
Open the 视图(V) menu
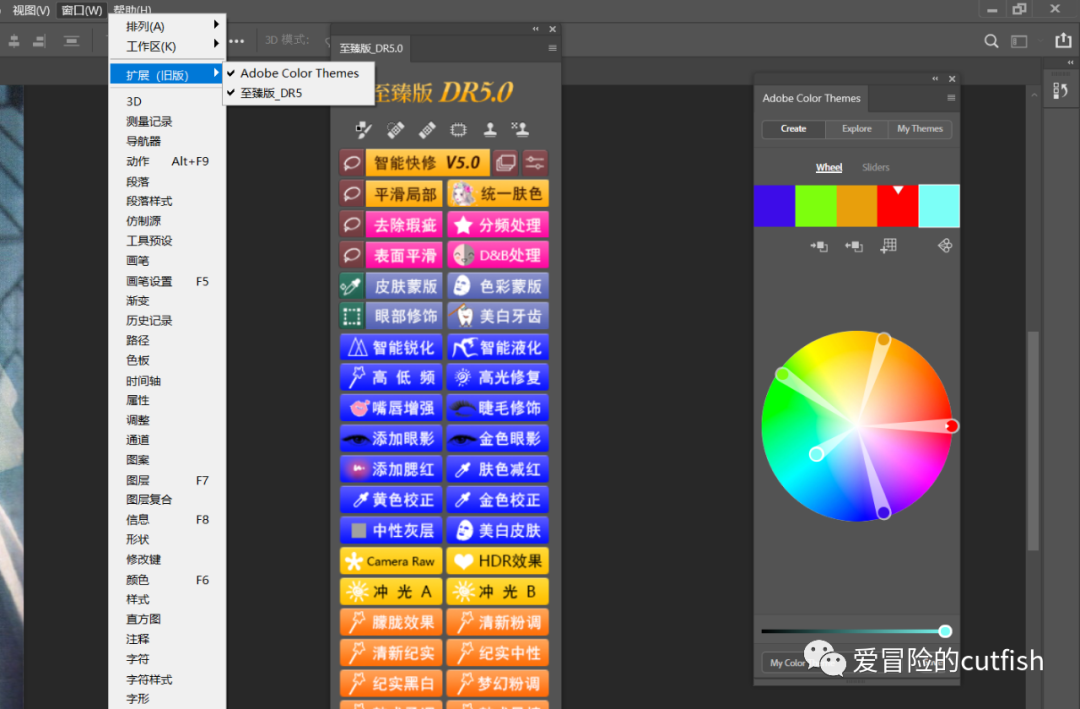(31, 10)
